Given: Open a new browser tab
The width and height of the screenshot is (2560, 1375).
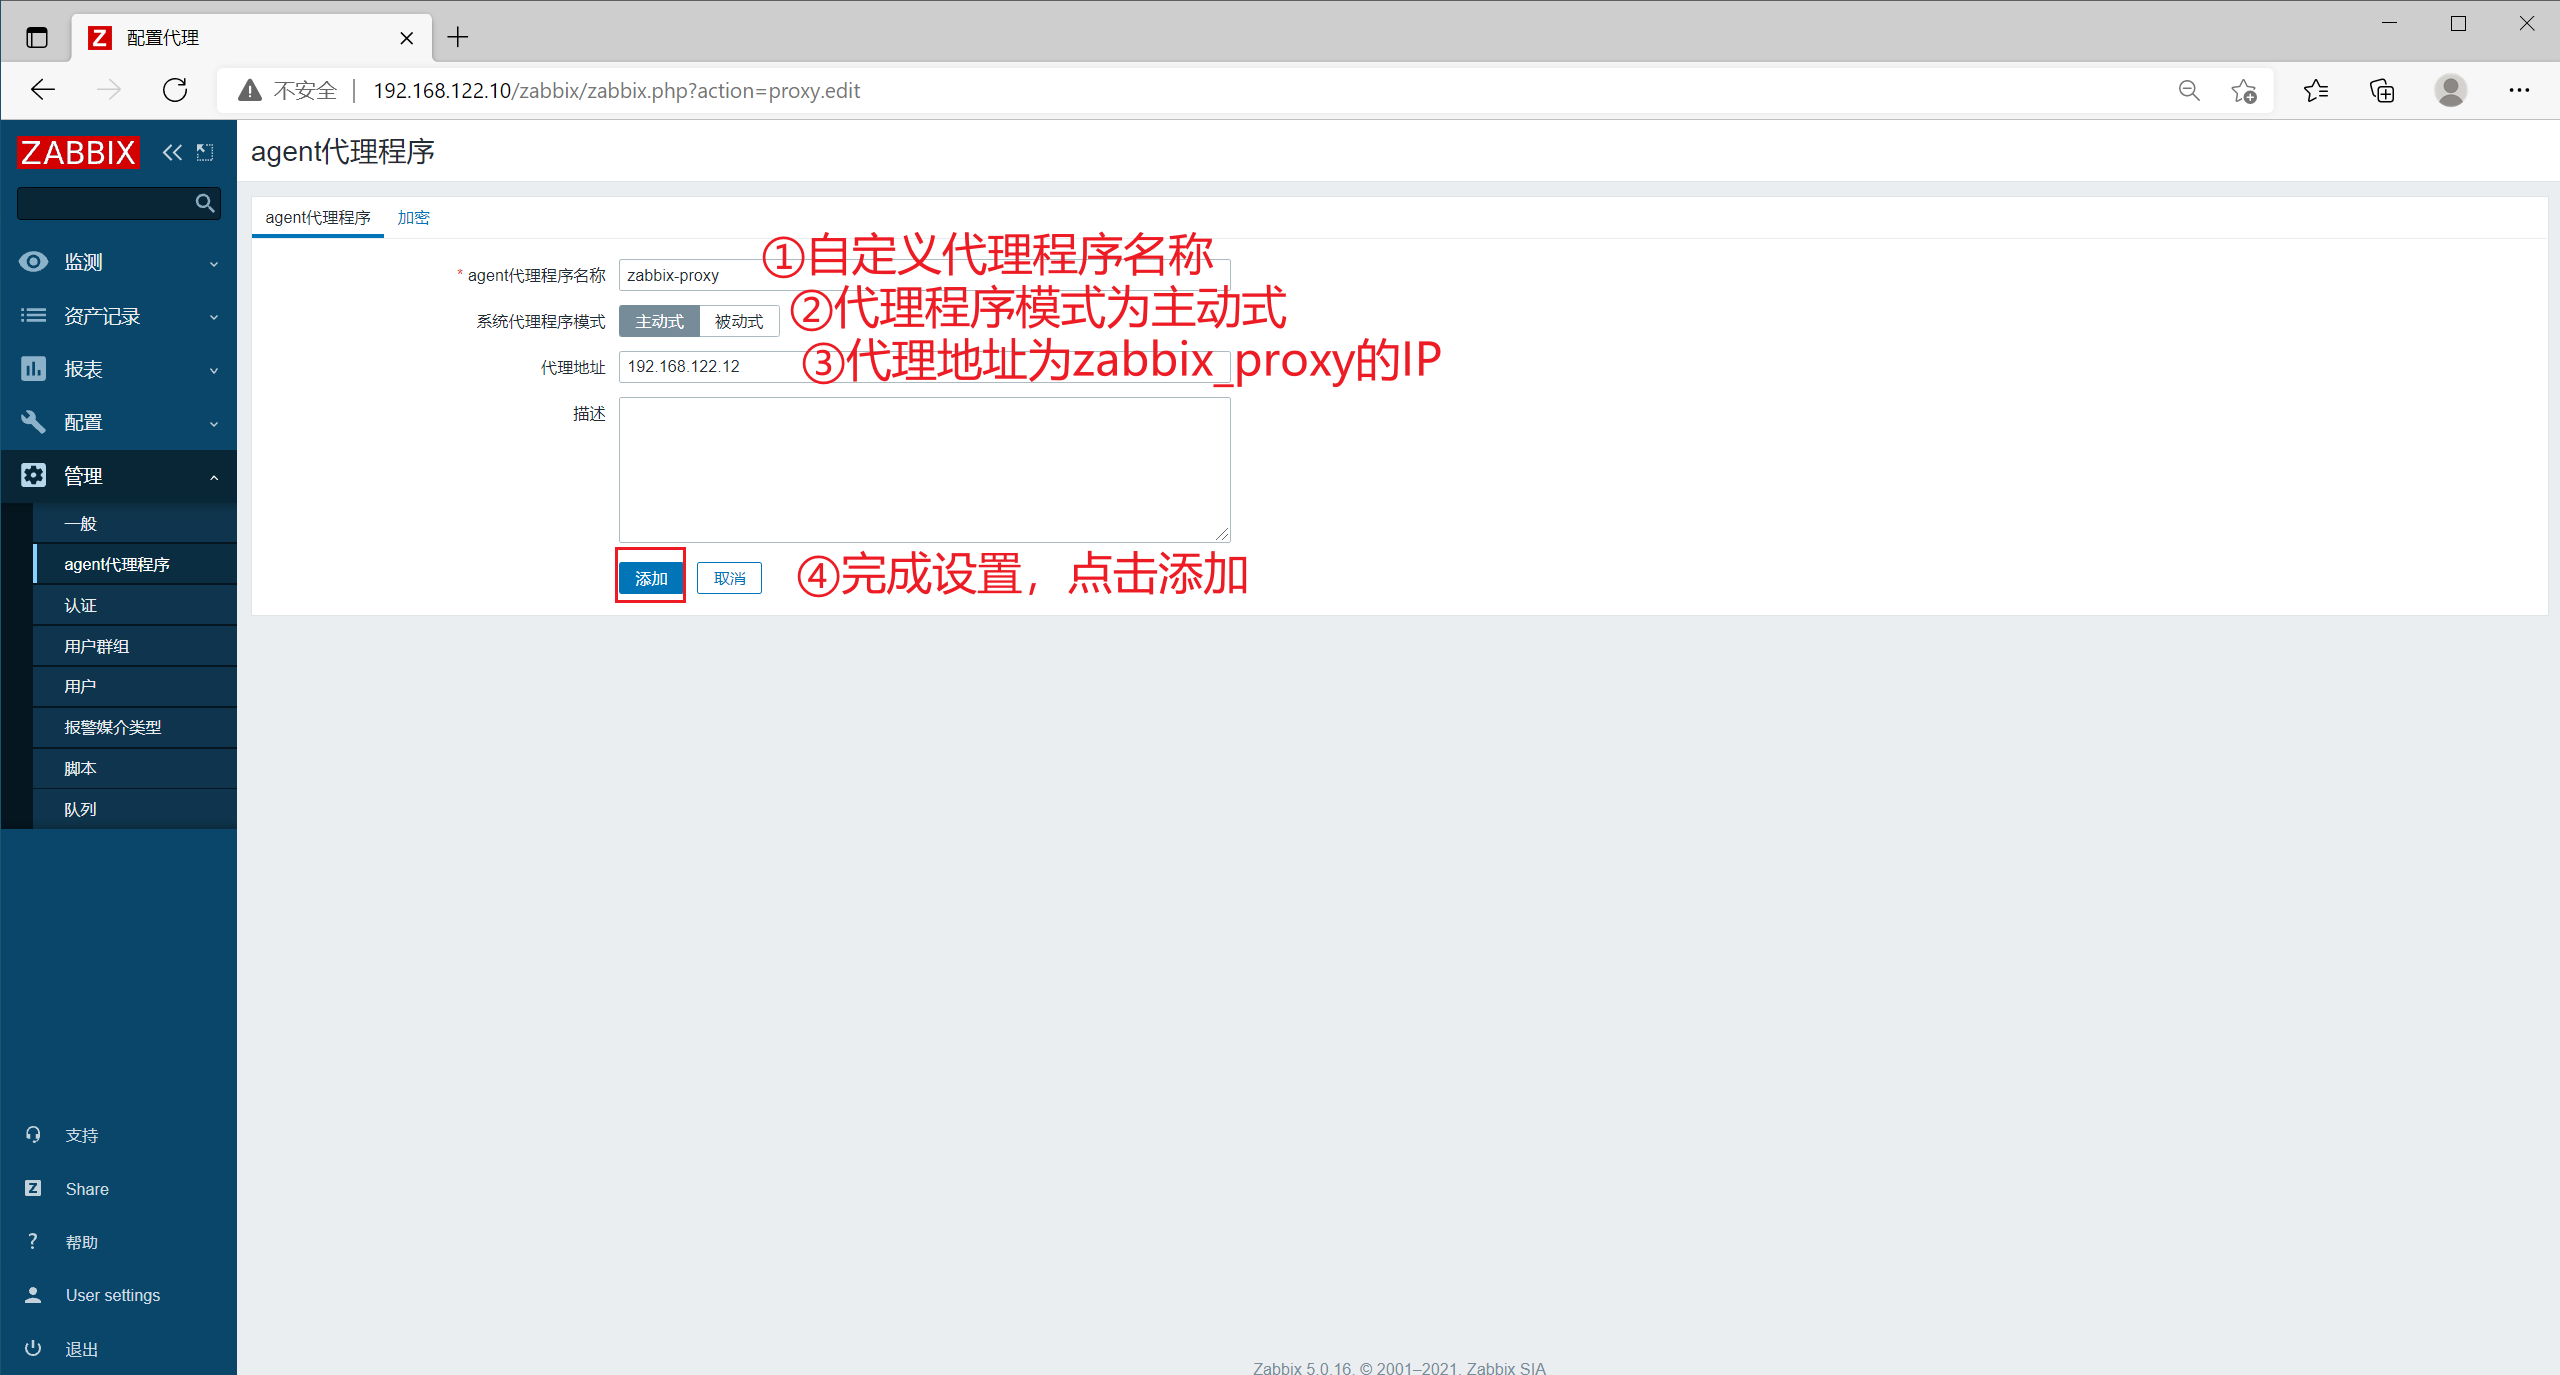Looking at the screenshot, I should click(458, 38).
